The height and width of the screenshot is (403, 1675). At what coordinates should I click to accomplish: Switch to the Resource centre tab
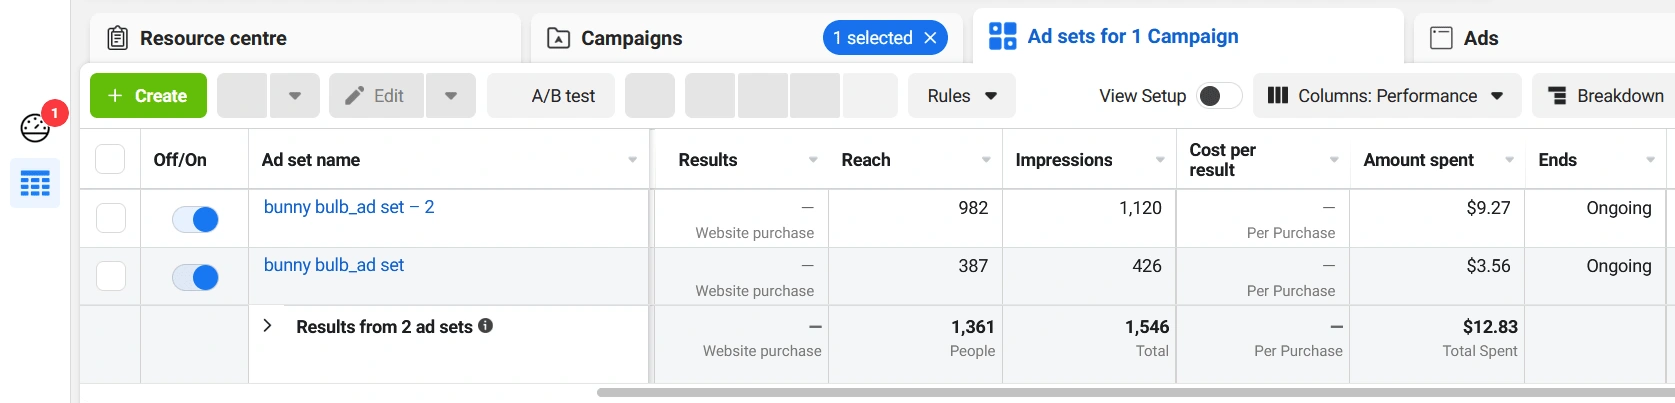coord(213,38)
